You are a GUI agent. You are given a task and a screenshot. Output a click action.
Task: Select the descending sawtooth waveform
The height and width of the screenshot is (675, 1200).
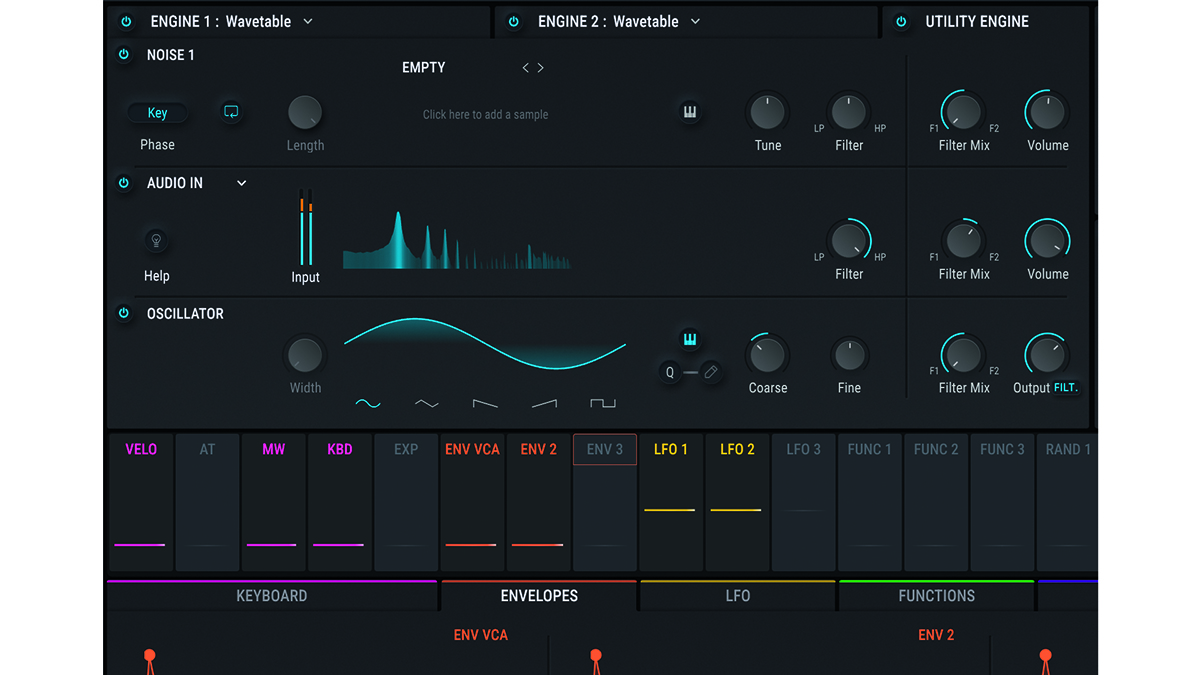pyautogui.click(x=485, y=404)
